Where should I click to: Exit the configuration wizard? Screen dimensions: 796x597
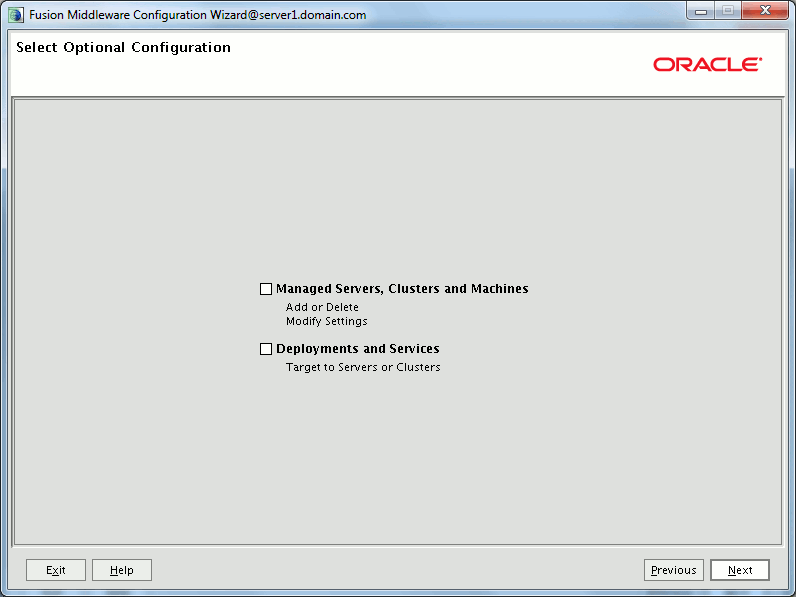tap(56, 570)
